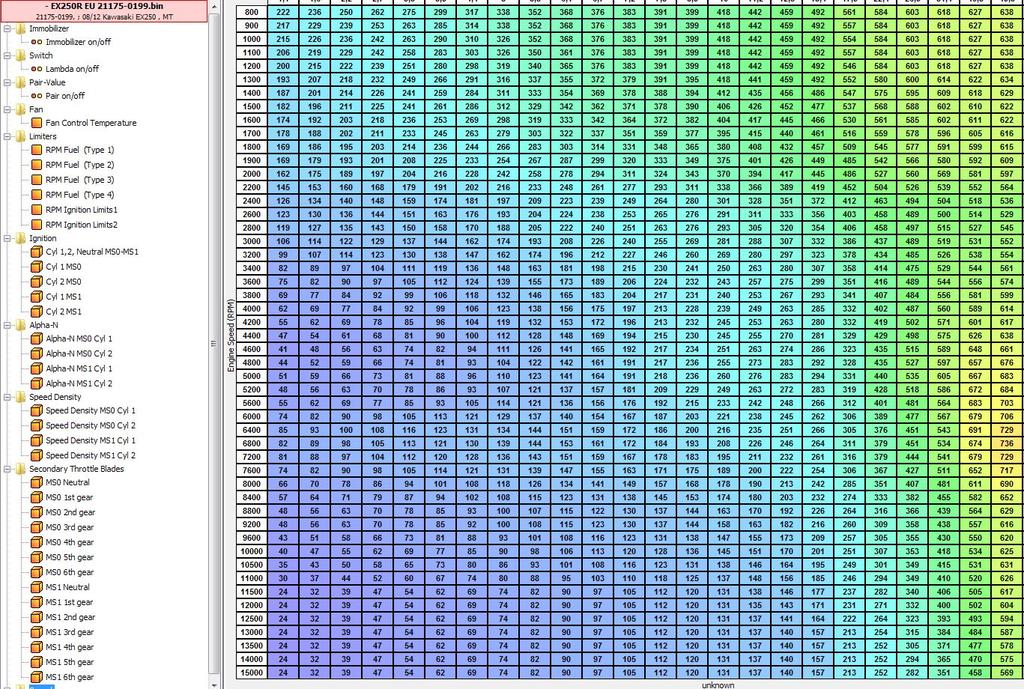Open the MS0 2nd gear cube icon
Image resolution: width=1024 pixels, height=689 pixels.
[x=37, y=512]
